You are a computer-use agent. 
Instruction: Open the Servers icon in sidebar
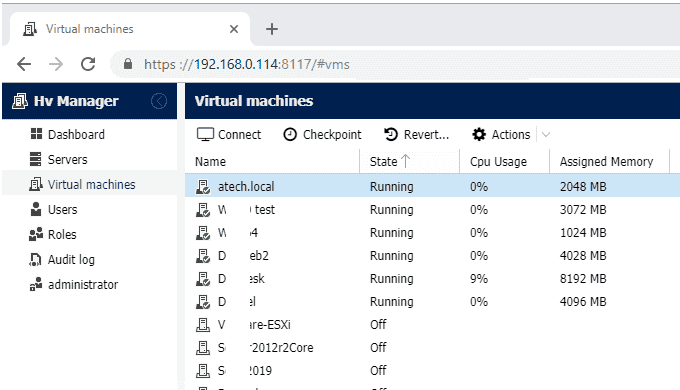[36, 159]
